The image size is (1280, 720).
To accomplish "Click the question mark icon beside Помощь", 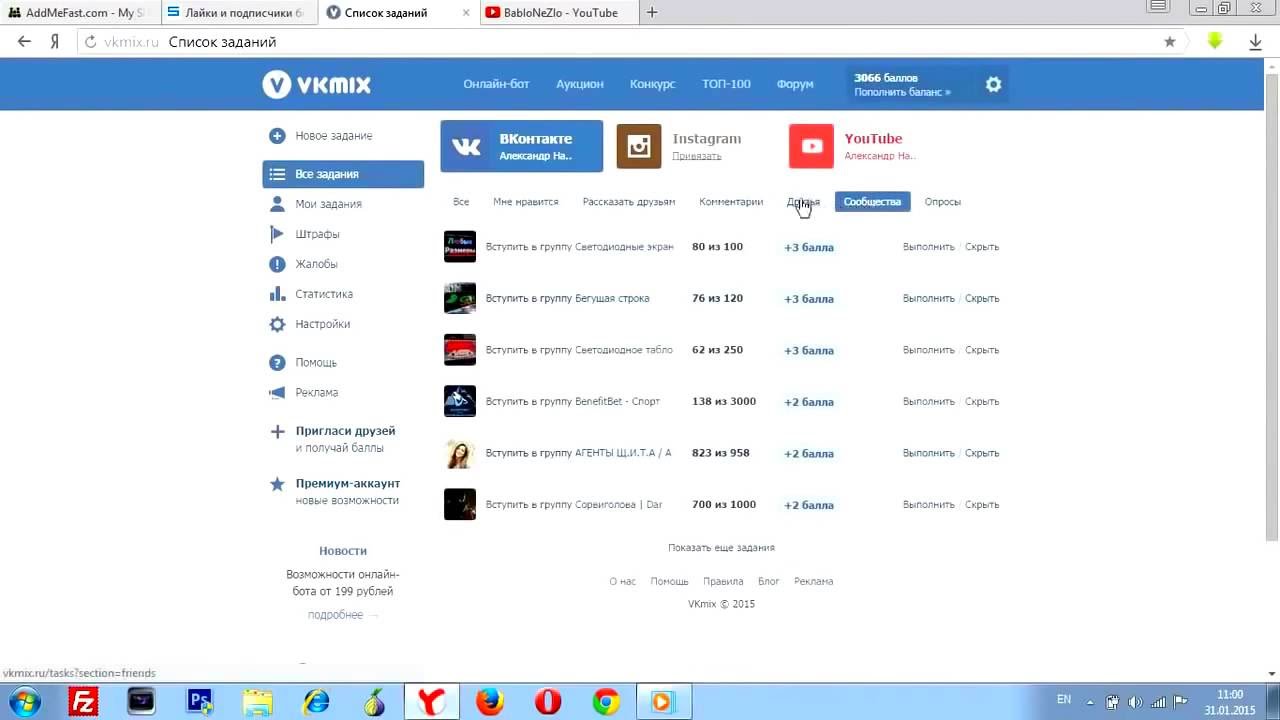I will (x=277, y=362).
